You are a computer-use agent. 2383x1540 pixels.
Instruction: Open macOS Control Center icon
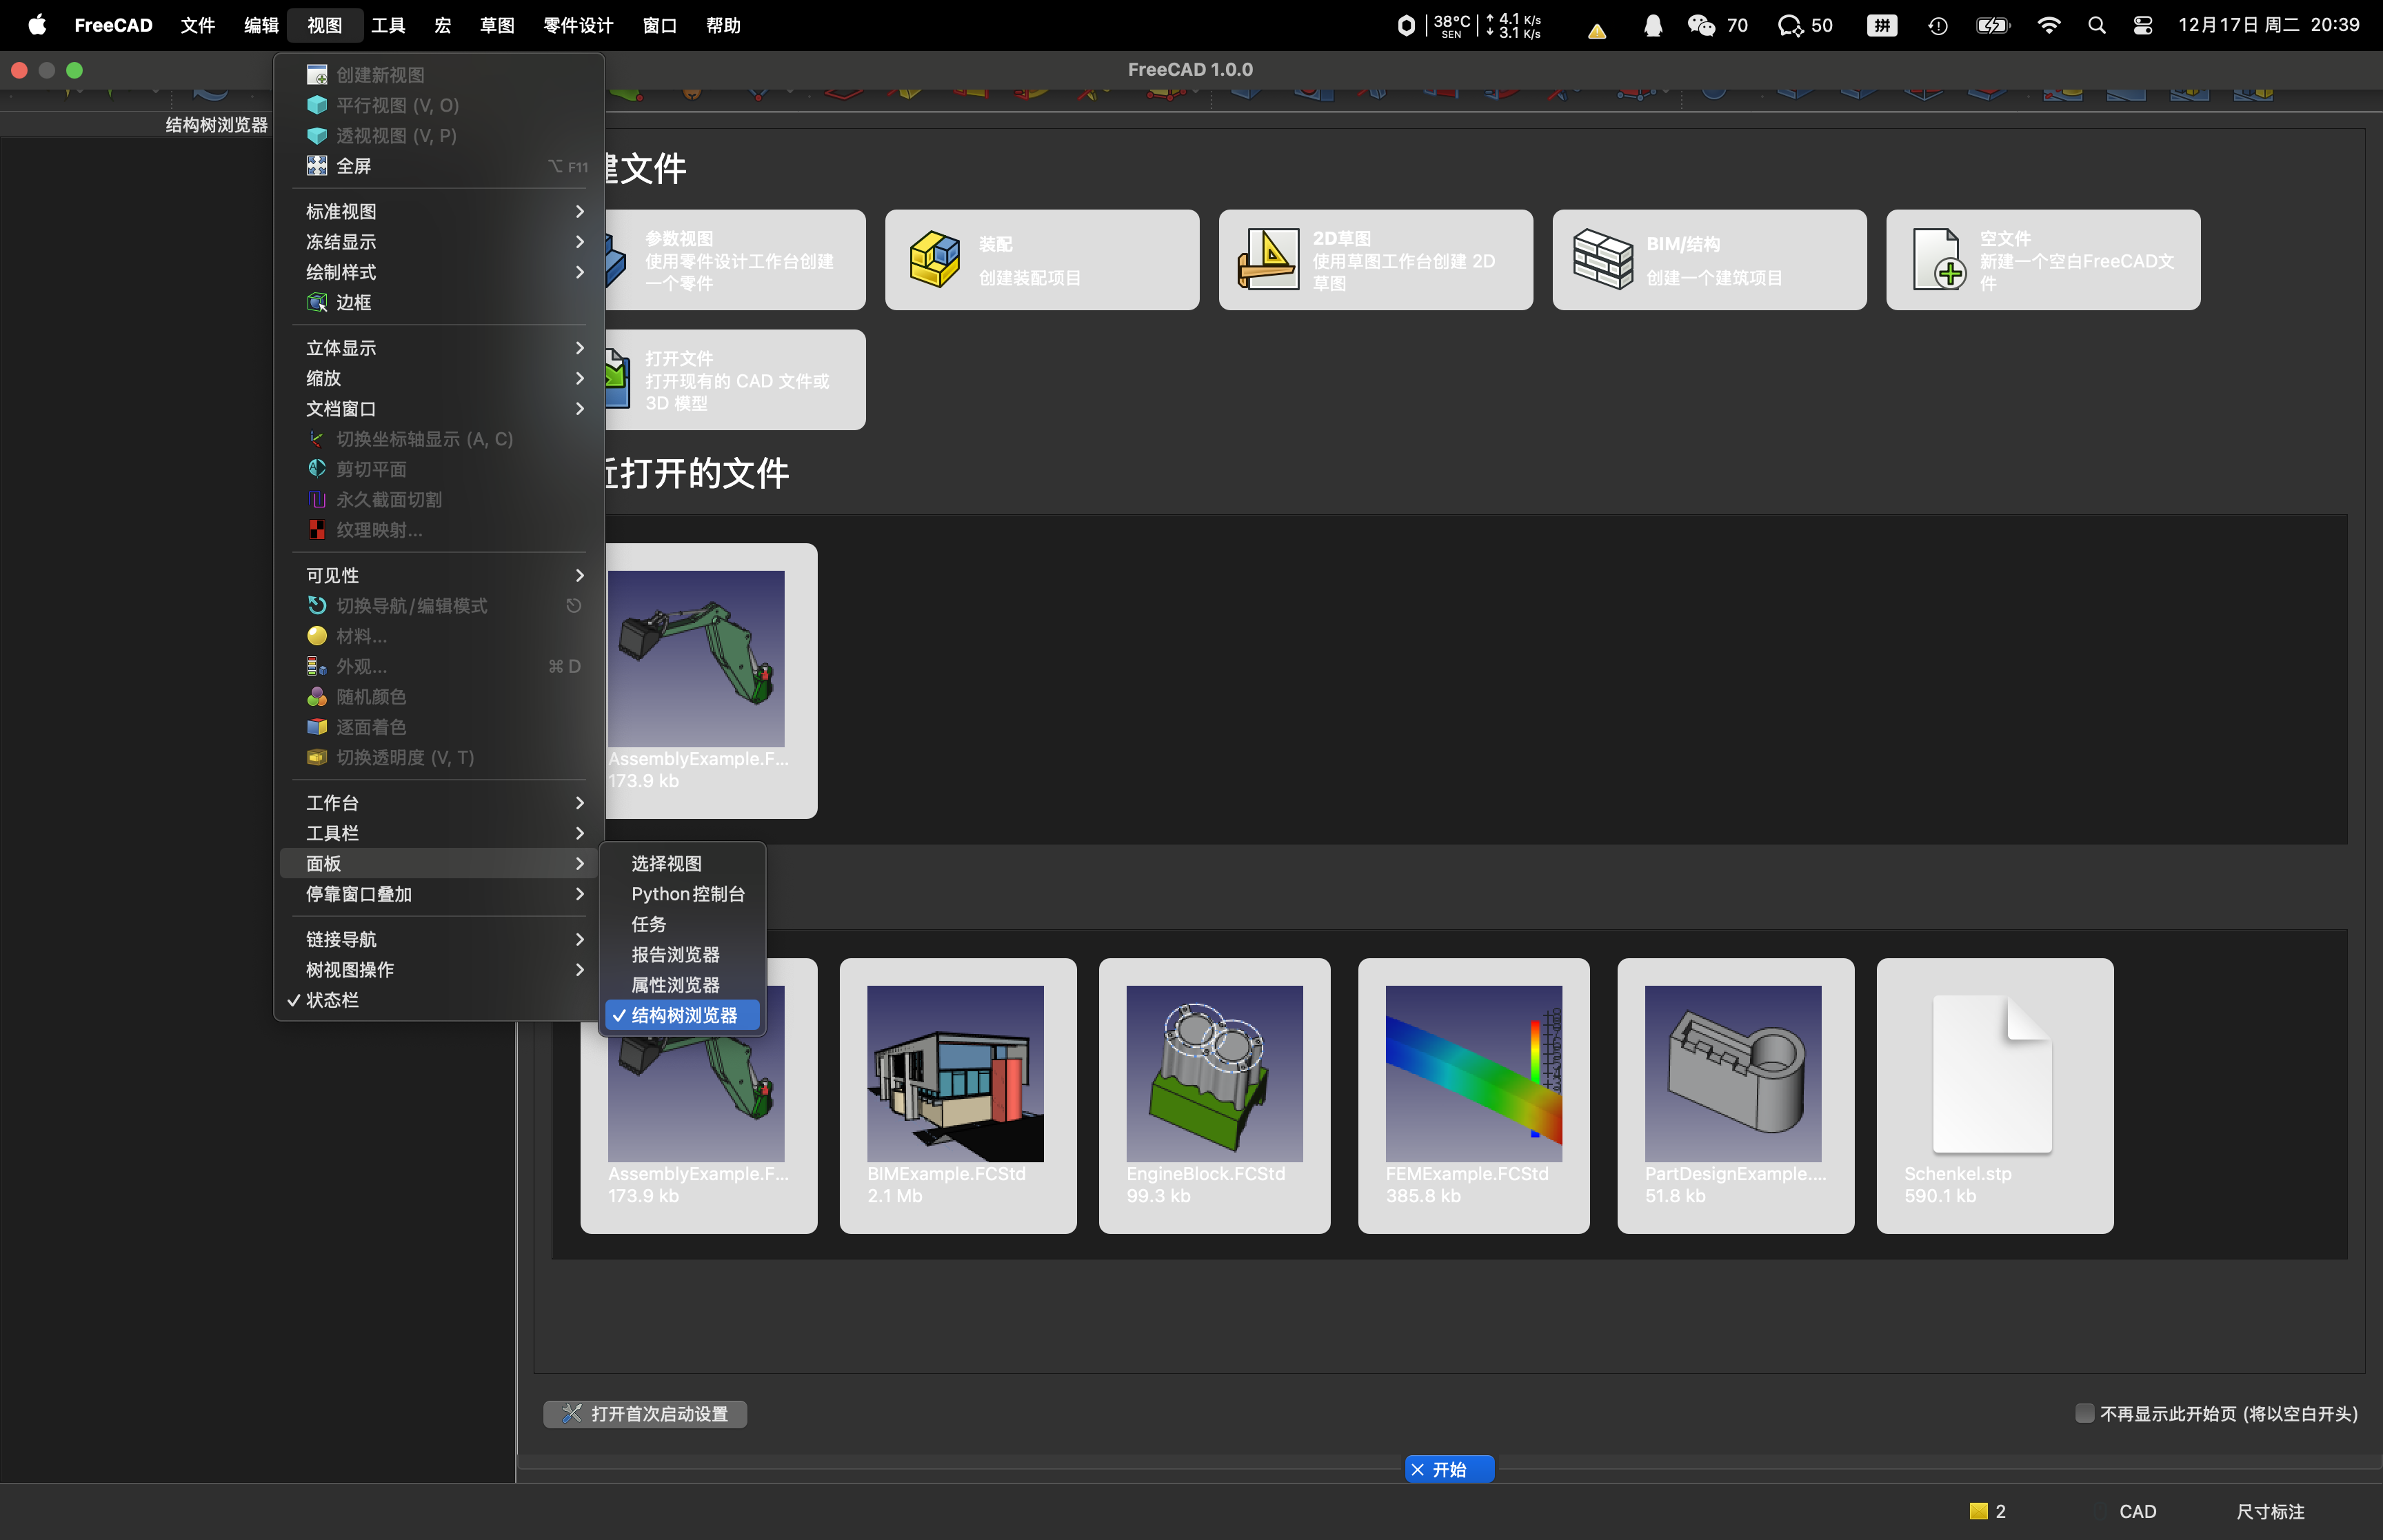2142,25
